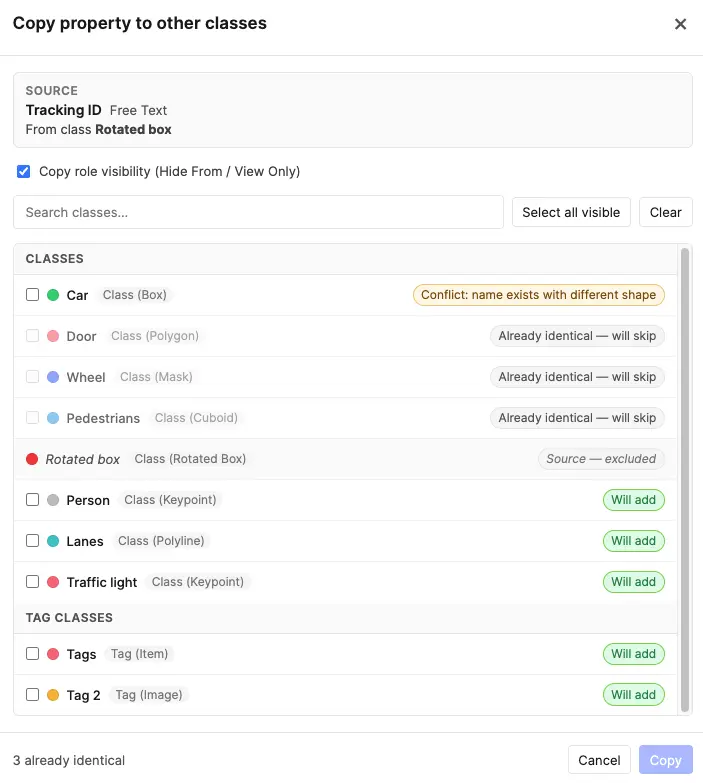Viewport: 703px width, 783px height.
Task: Click Traffic light's Will add badge
Action: click(x=634, y=581)
